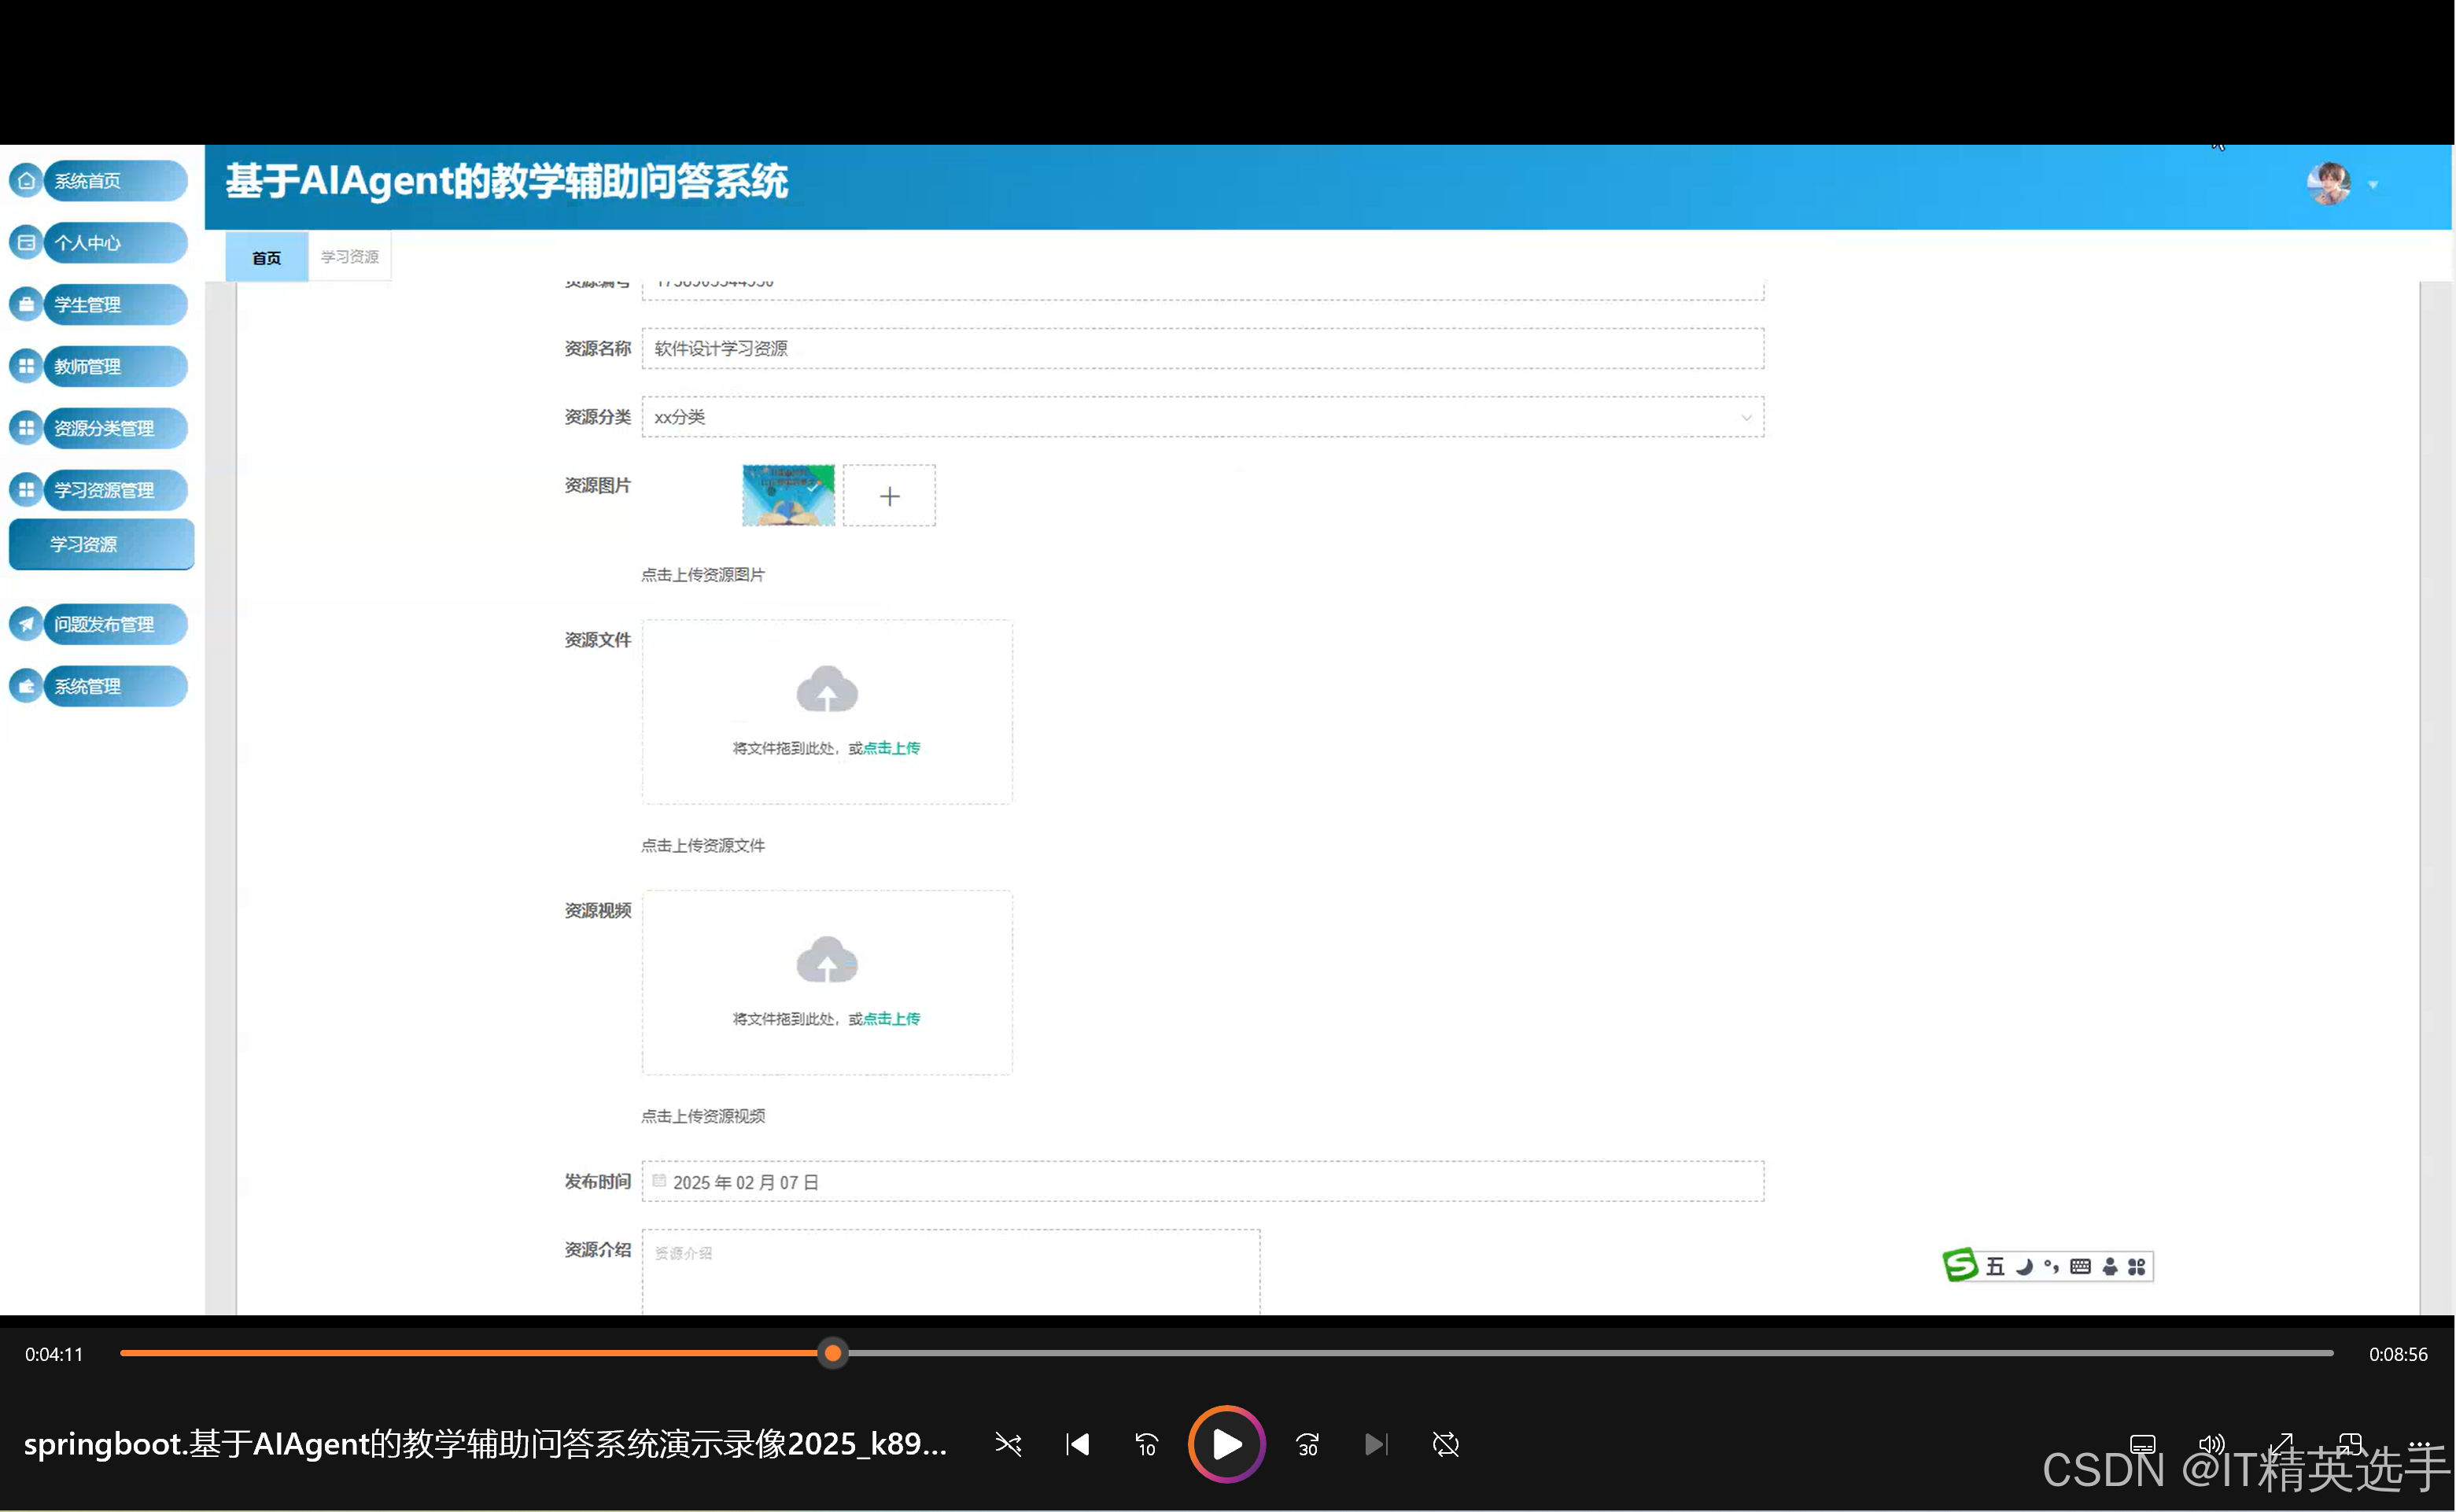Click the 点击上传资源图片 hint text
Image resolution: width=2456 pixels, height=1512 pixels.
click(703, 575)
